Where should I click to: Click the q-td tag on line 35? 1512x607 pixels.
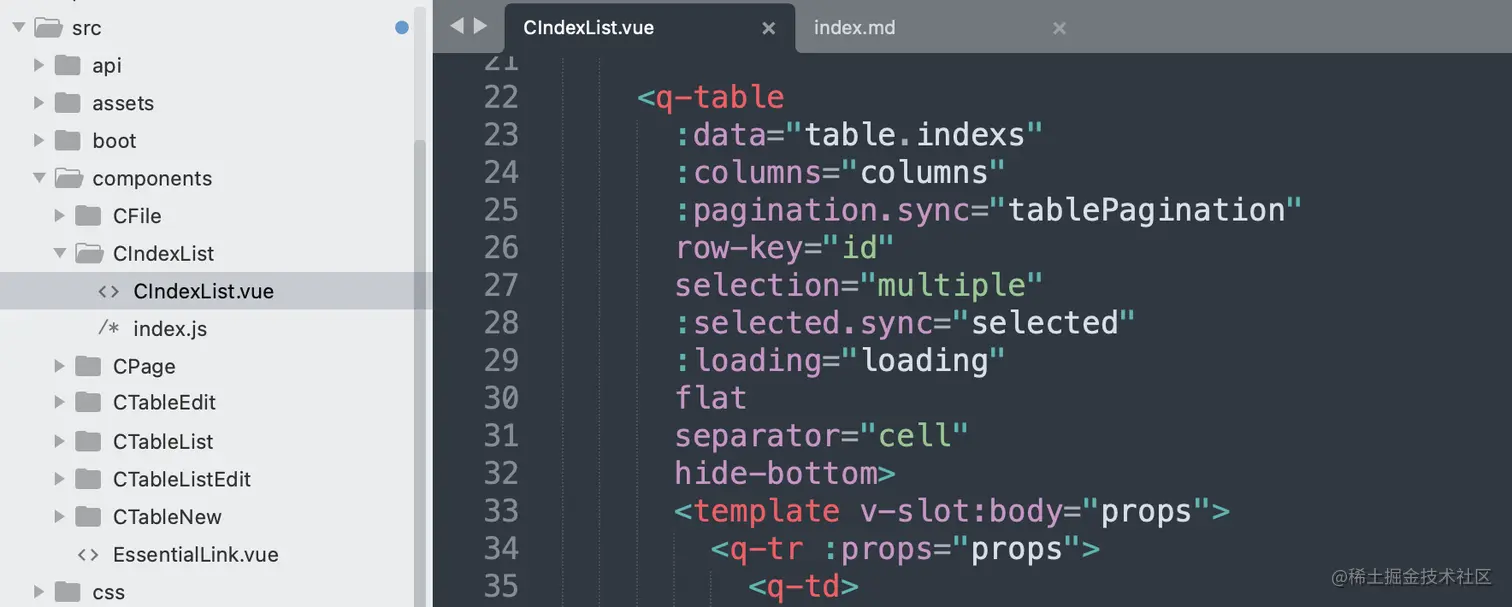pyautogui.click(x=803, y=586)
